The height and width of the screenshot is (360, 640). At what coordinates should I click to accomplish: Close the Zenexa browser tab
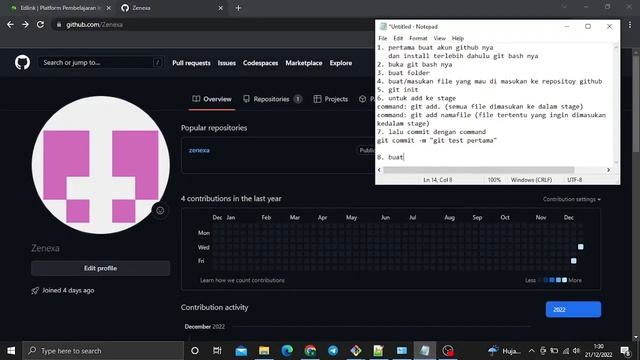[x=220, y=8]
